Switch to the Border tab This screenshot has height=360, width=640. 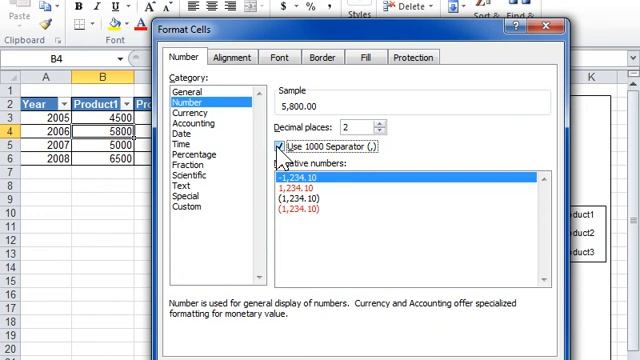tap(322, 58)
